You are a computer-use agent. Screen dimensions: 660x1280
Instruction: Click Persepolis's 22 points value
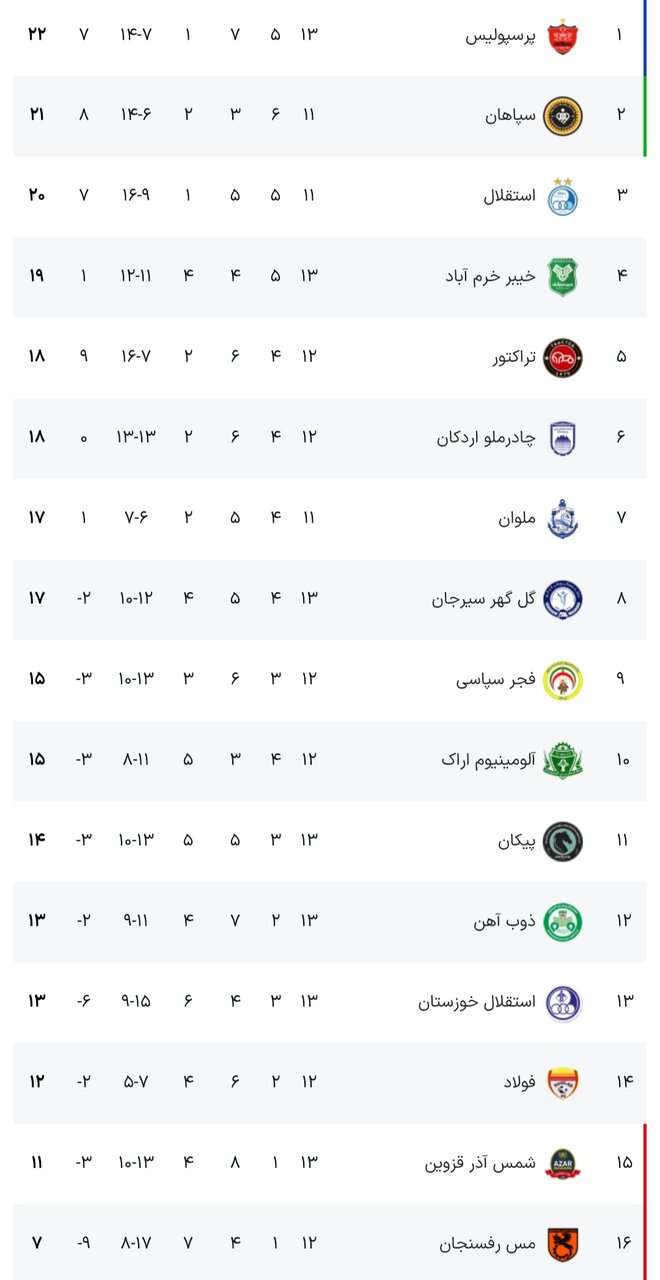[37, 35]
